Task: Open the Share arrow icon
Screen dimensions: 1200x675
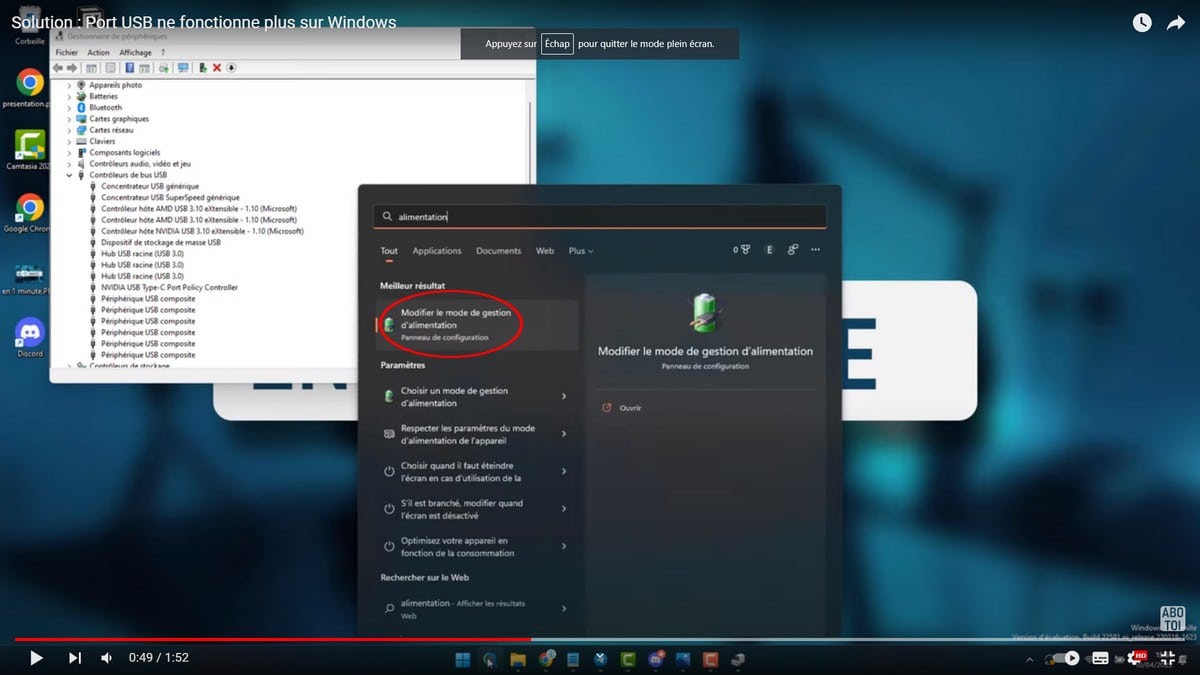Action: point(1176,23)
